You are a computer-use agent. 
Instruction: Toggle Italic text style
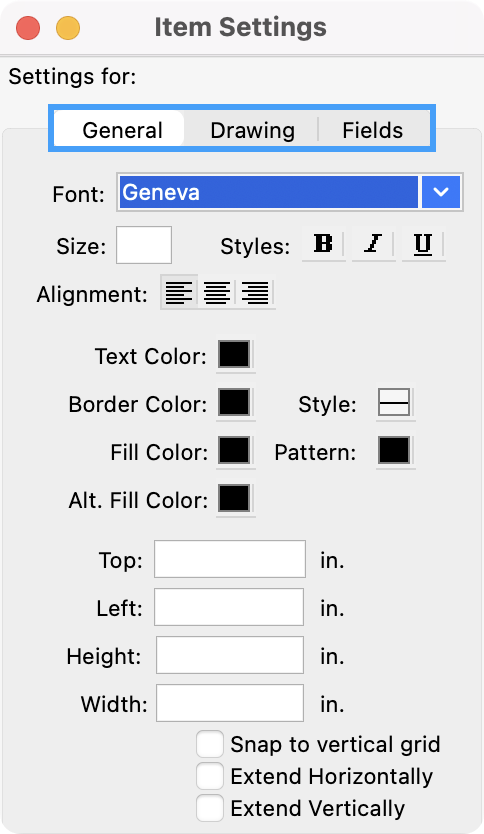point(373,244)
